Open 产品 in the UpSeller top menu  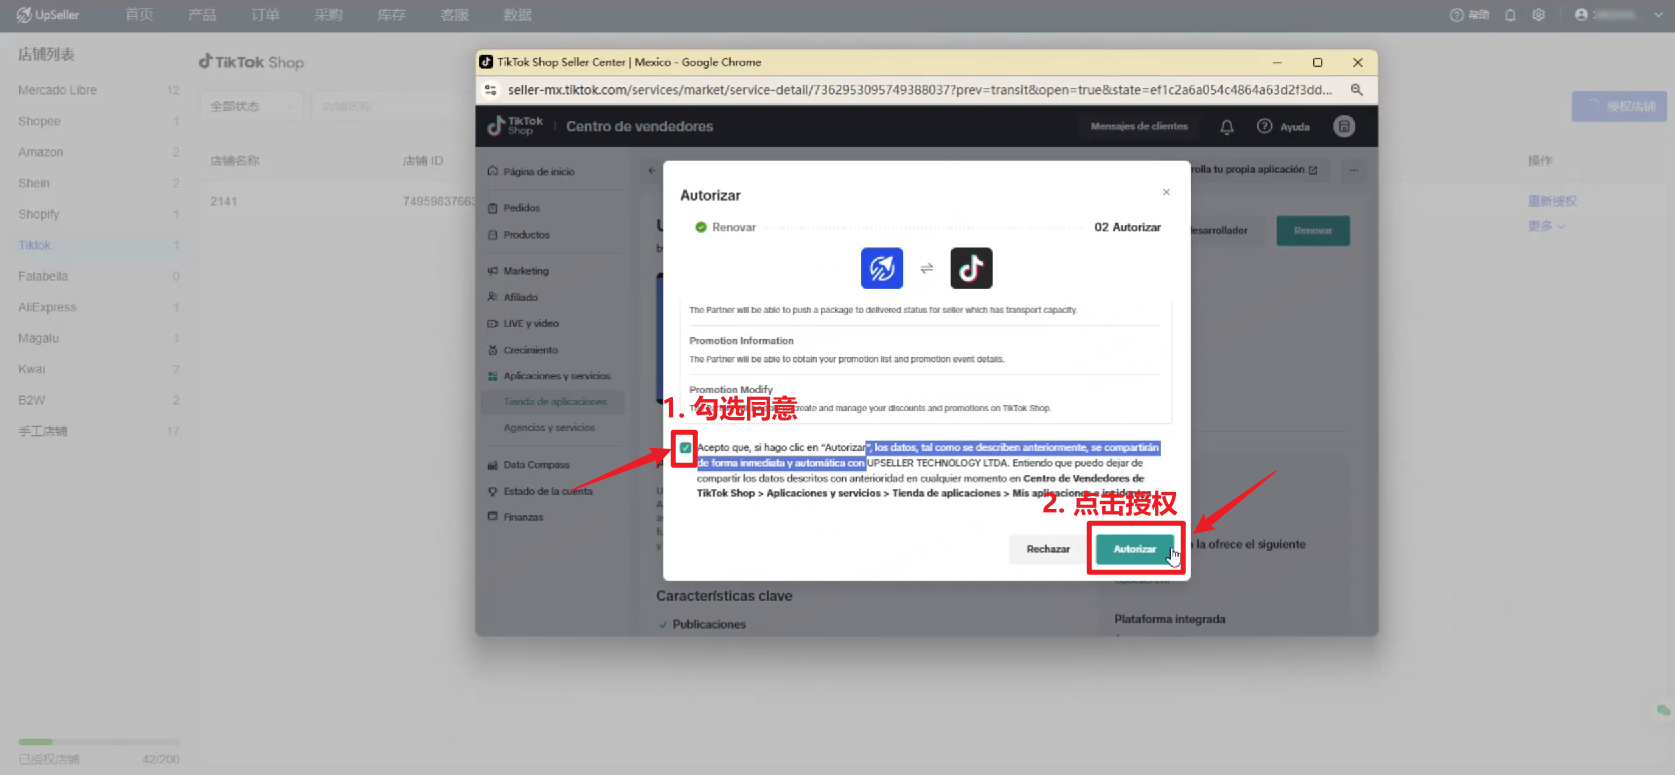[202, 15]
